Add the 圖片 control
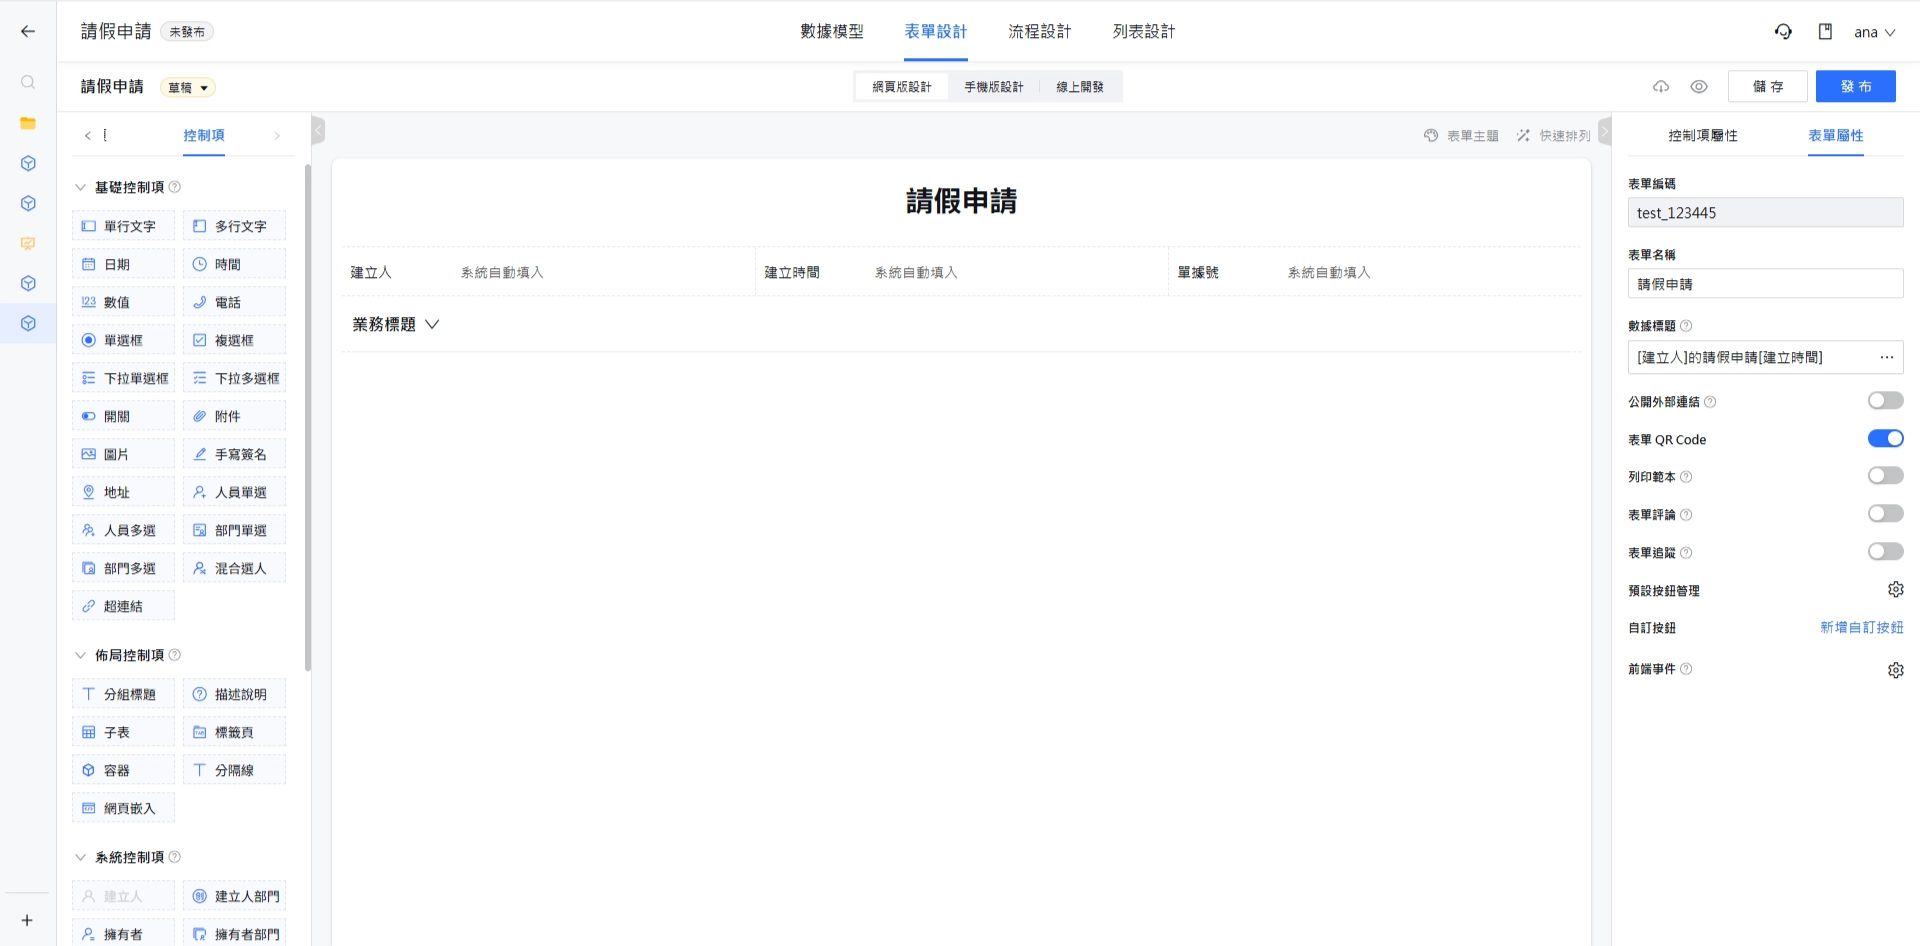The height and width of the screenshot is (946, 1920). pos(123,454)
